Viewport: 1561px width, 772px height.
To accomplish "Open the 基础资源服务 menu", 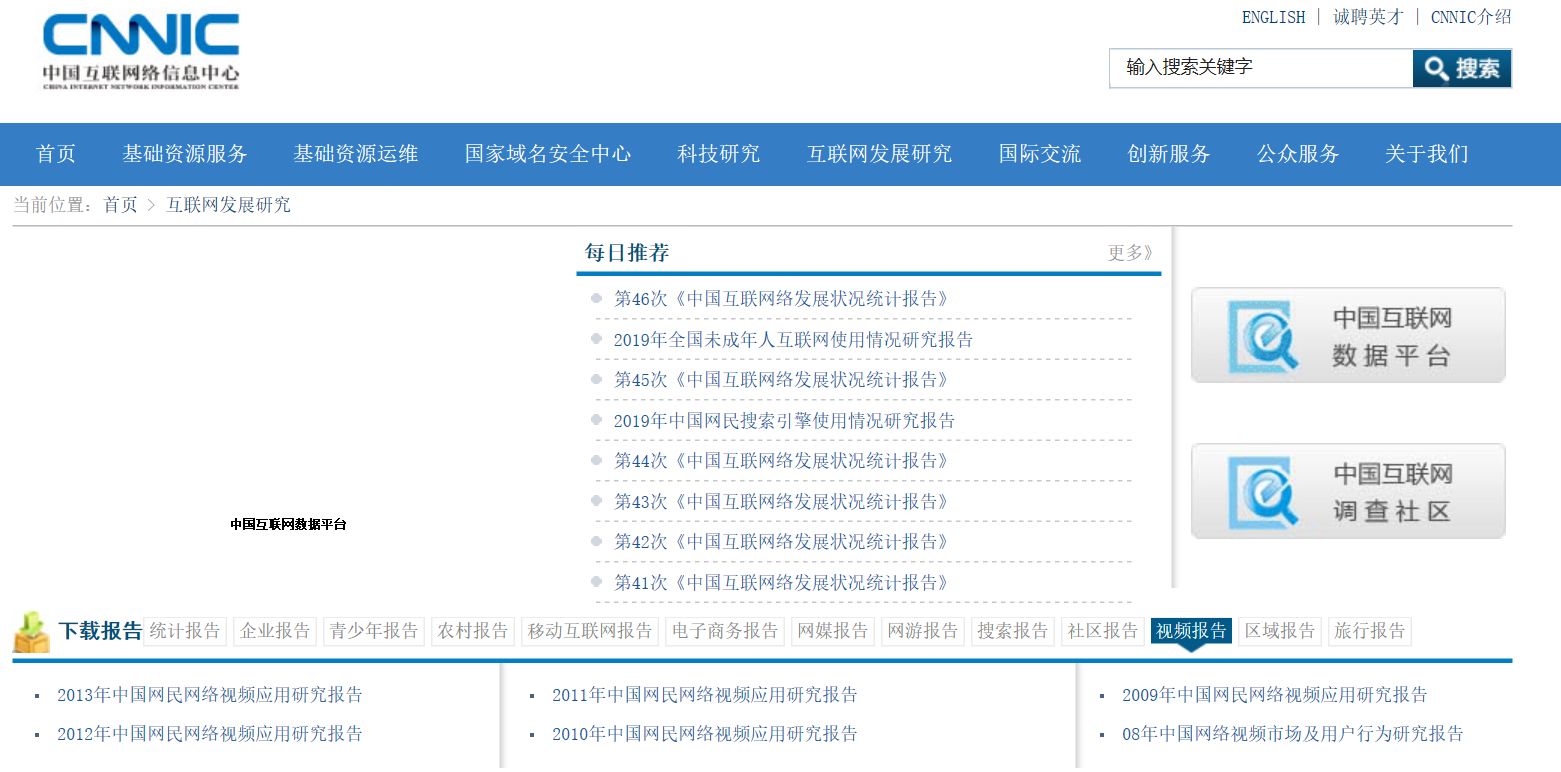I will pos(185,154).
